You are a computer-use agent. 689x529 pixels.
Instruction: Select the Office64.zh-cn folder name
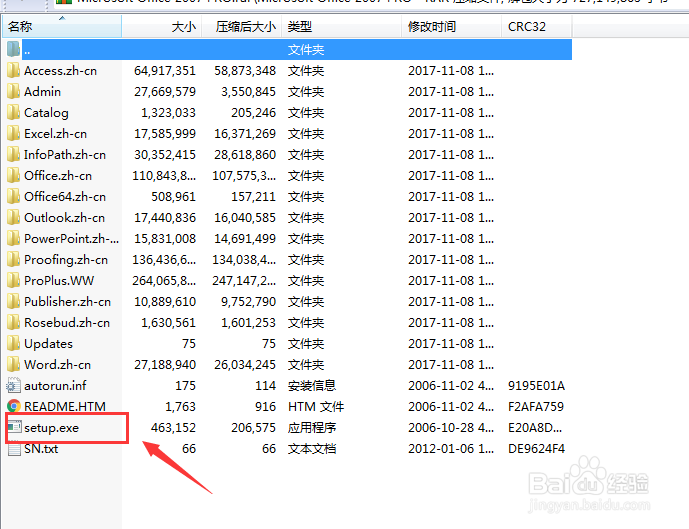point(65,197)
